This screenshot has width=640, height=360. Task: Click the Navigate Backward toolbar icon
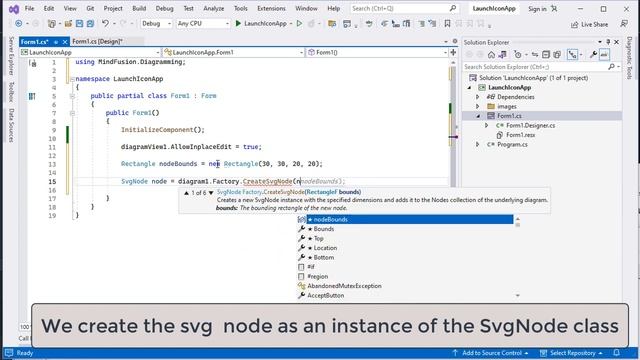[x=18, y=24]
